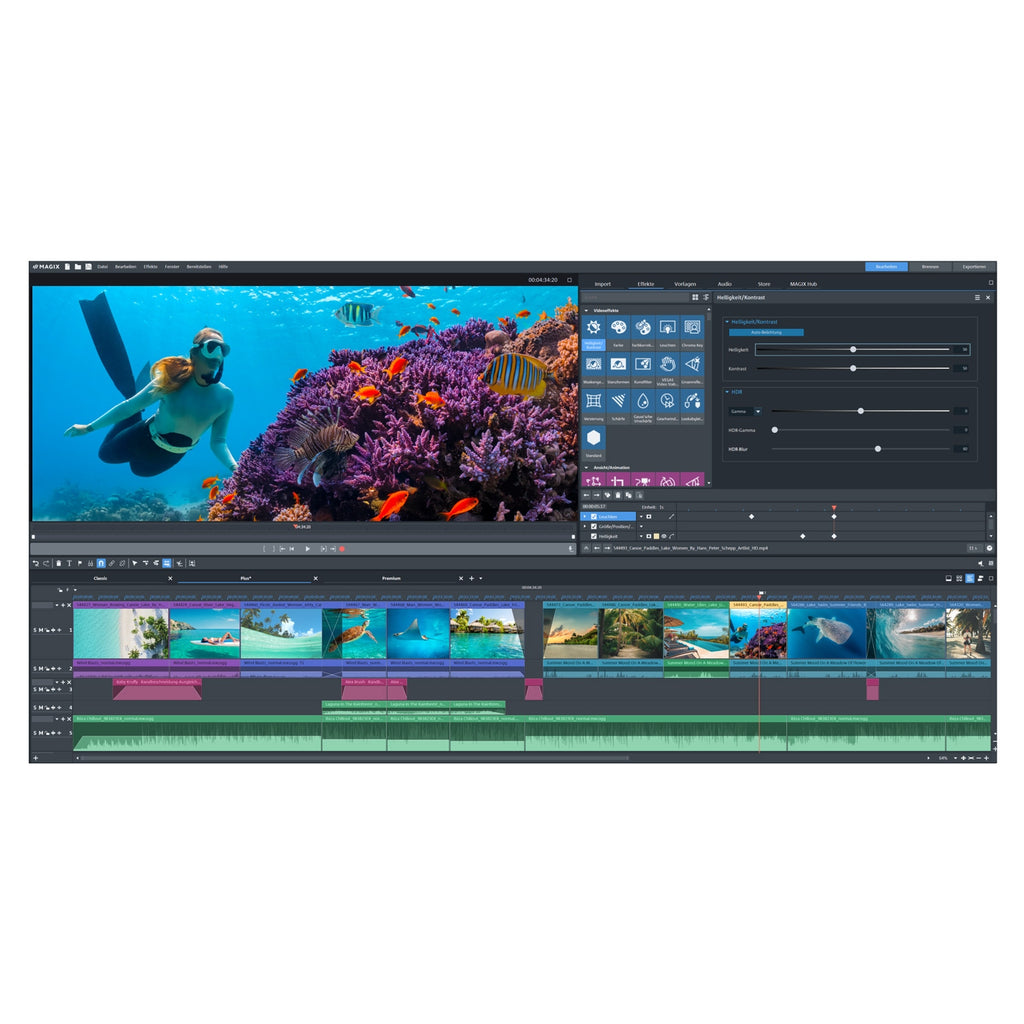Switch to the Audio tab
This screenshot has width=1024, height=1024.
[724, 284]
